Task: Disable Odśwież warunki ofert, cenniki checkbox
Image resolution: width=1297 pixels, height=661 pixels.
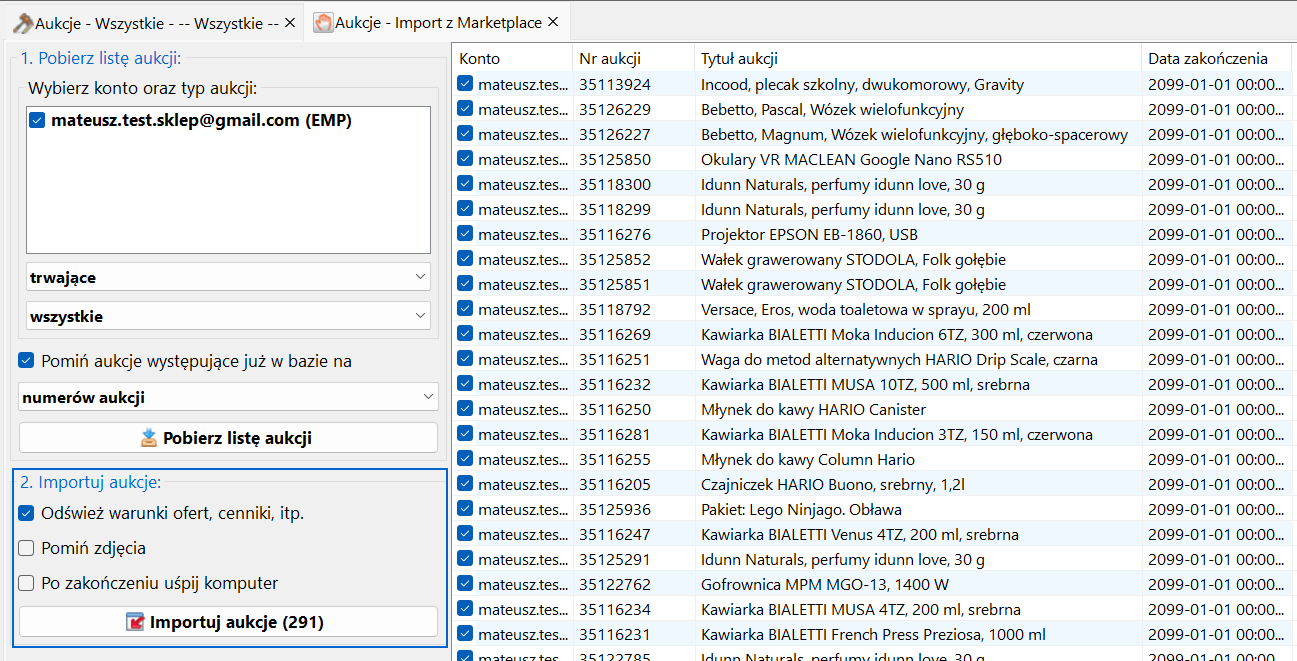Action: (26, 513)
